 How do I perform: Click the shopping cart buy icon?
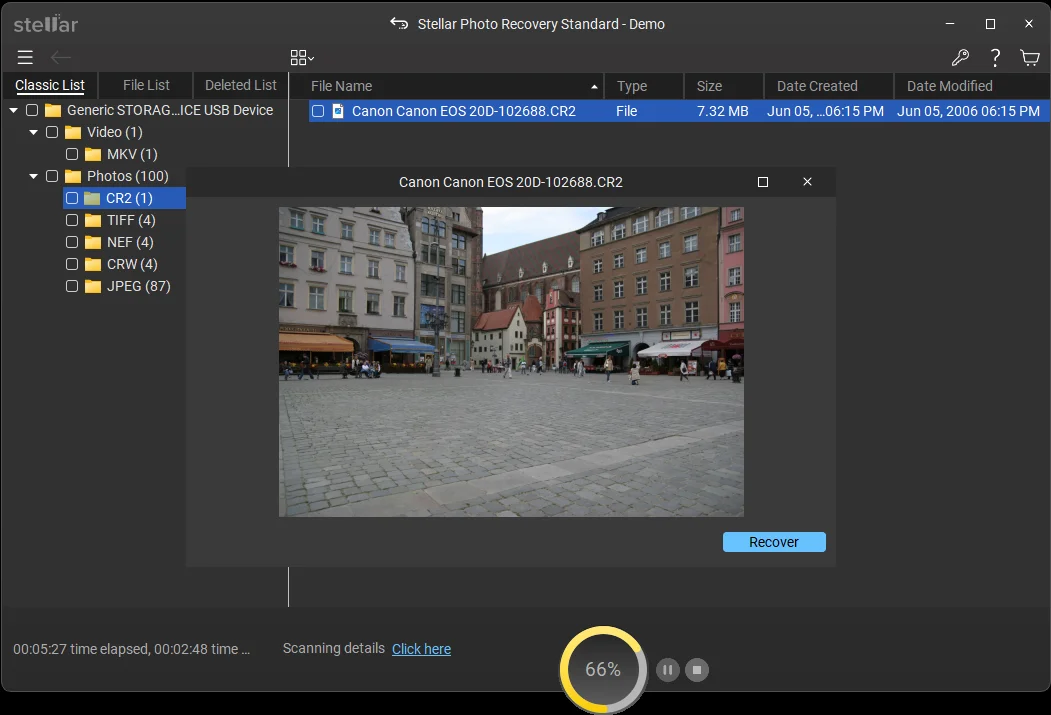point(1030,58)
